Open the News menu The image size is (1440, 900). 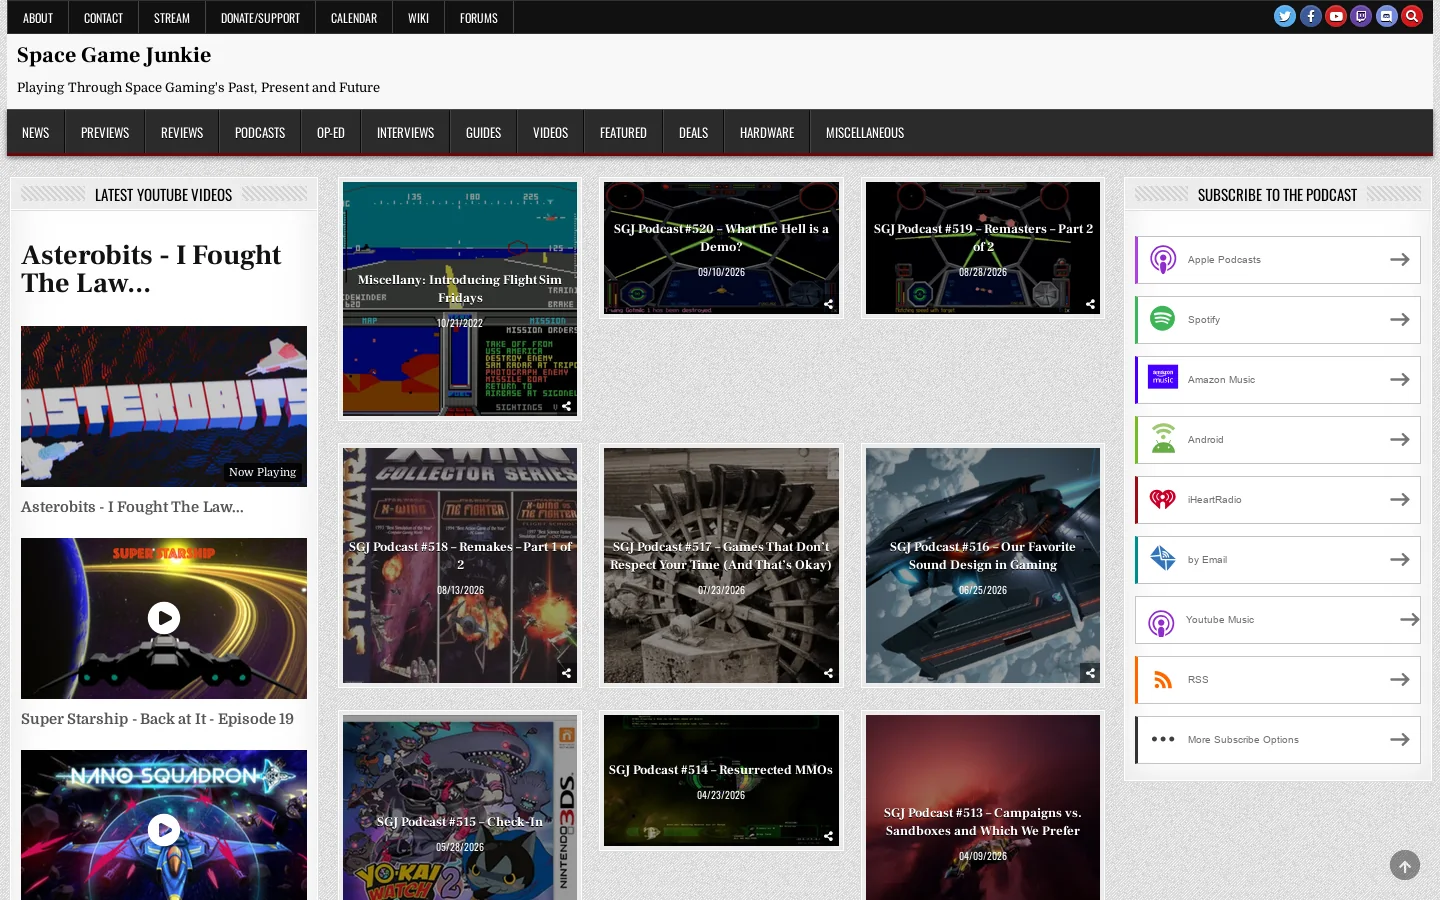(x=36, y=132)
